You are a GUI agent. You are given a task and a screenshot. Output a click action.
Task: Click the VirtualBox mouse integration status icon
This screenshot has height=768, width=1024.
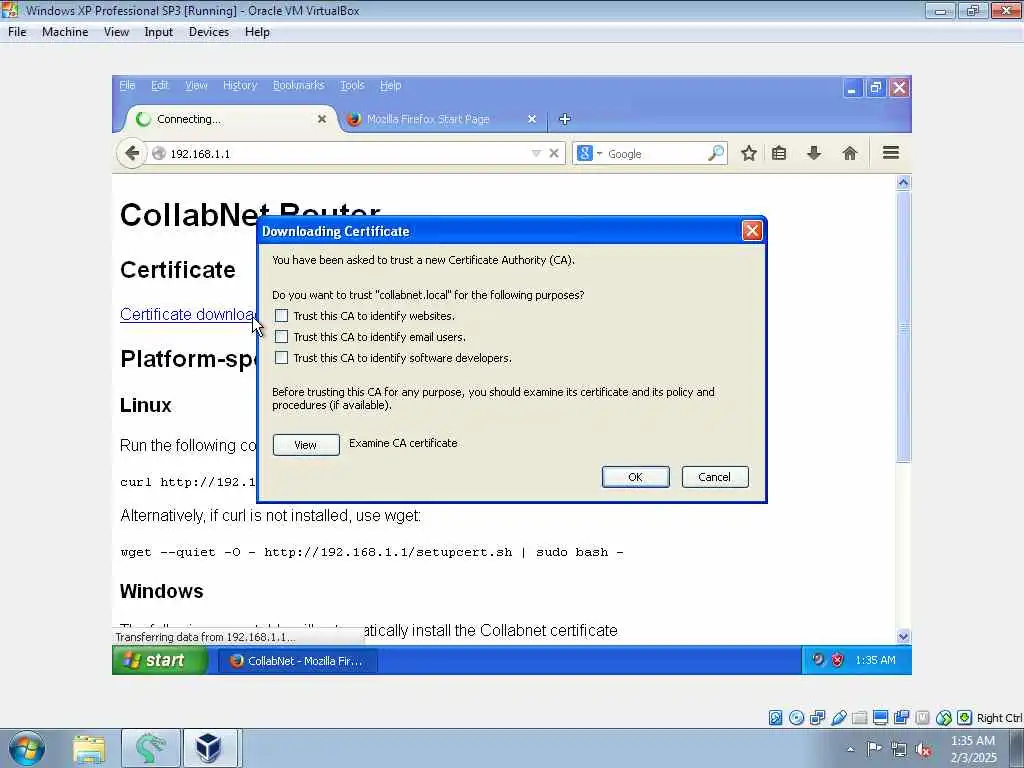point(944,718)
